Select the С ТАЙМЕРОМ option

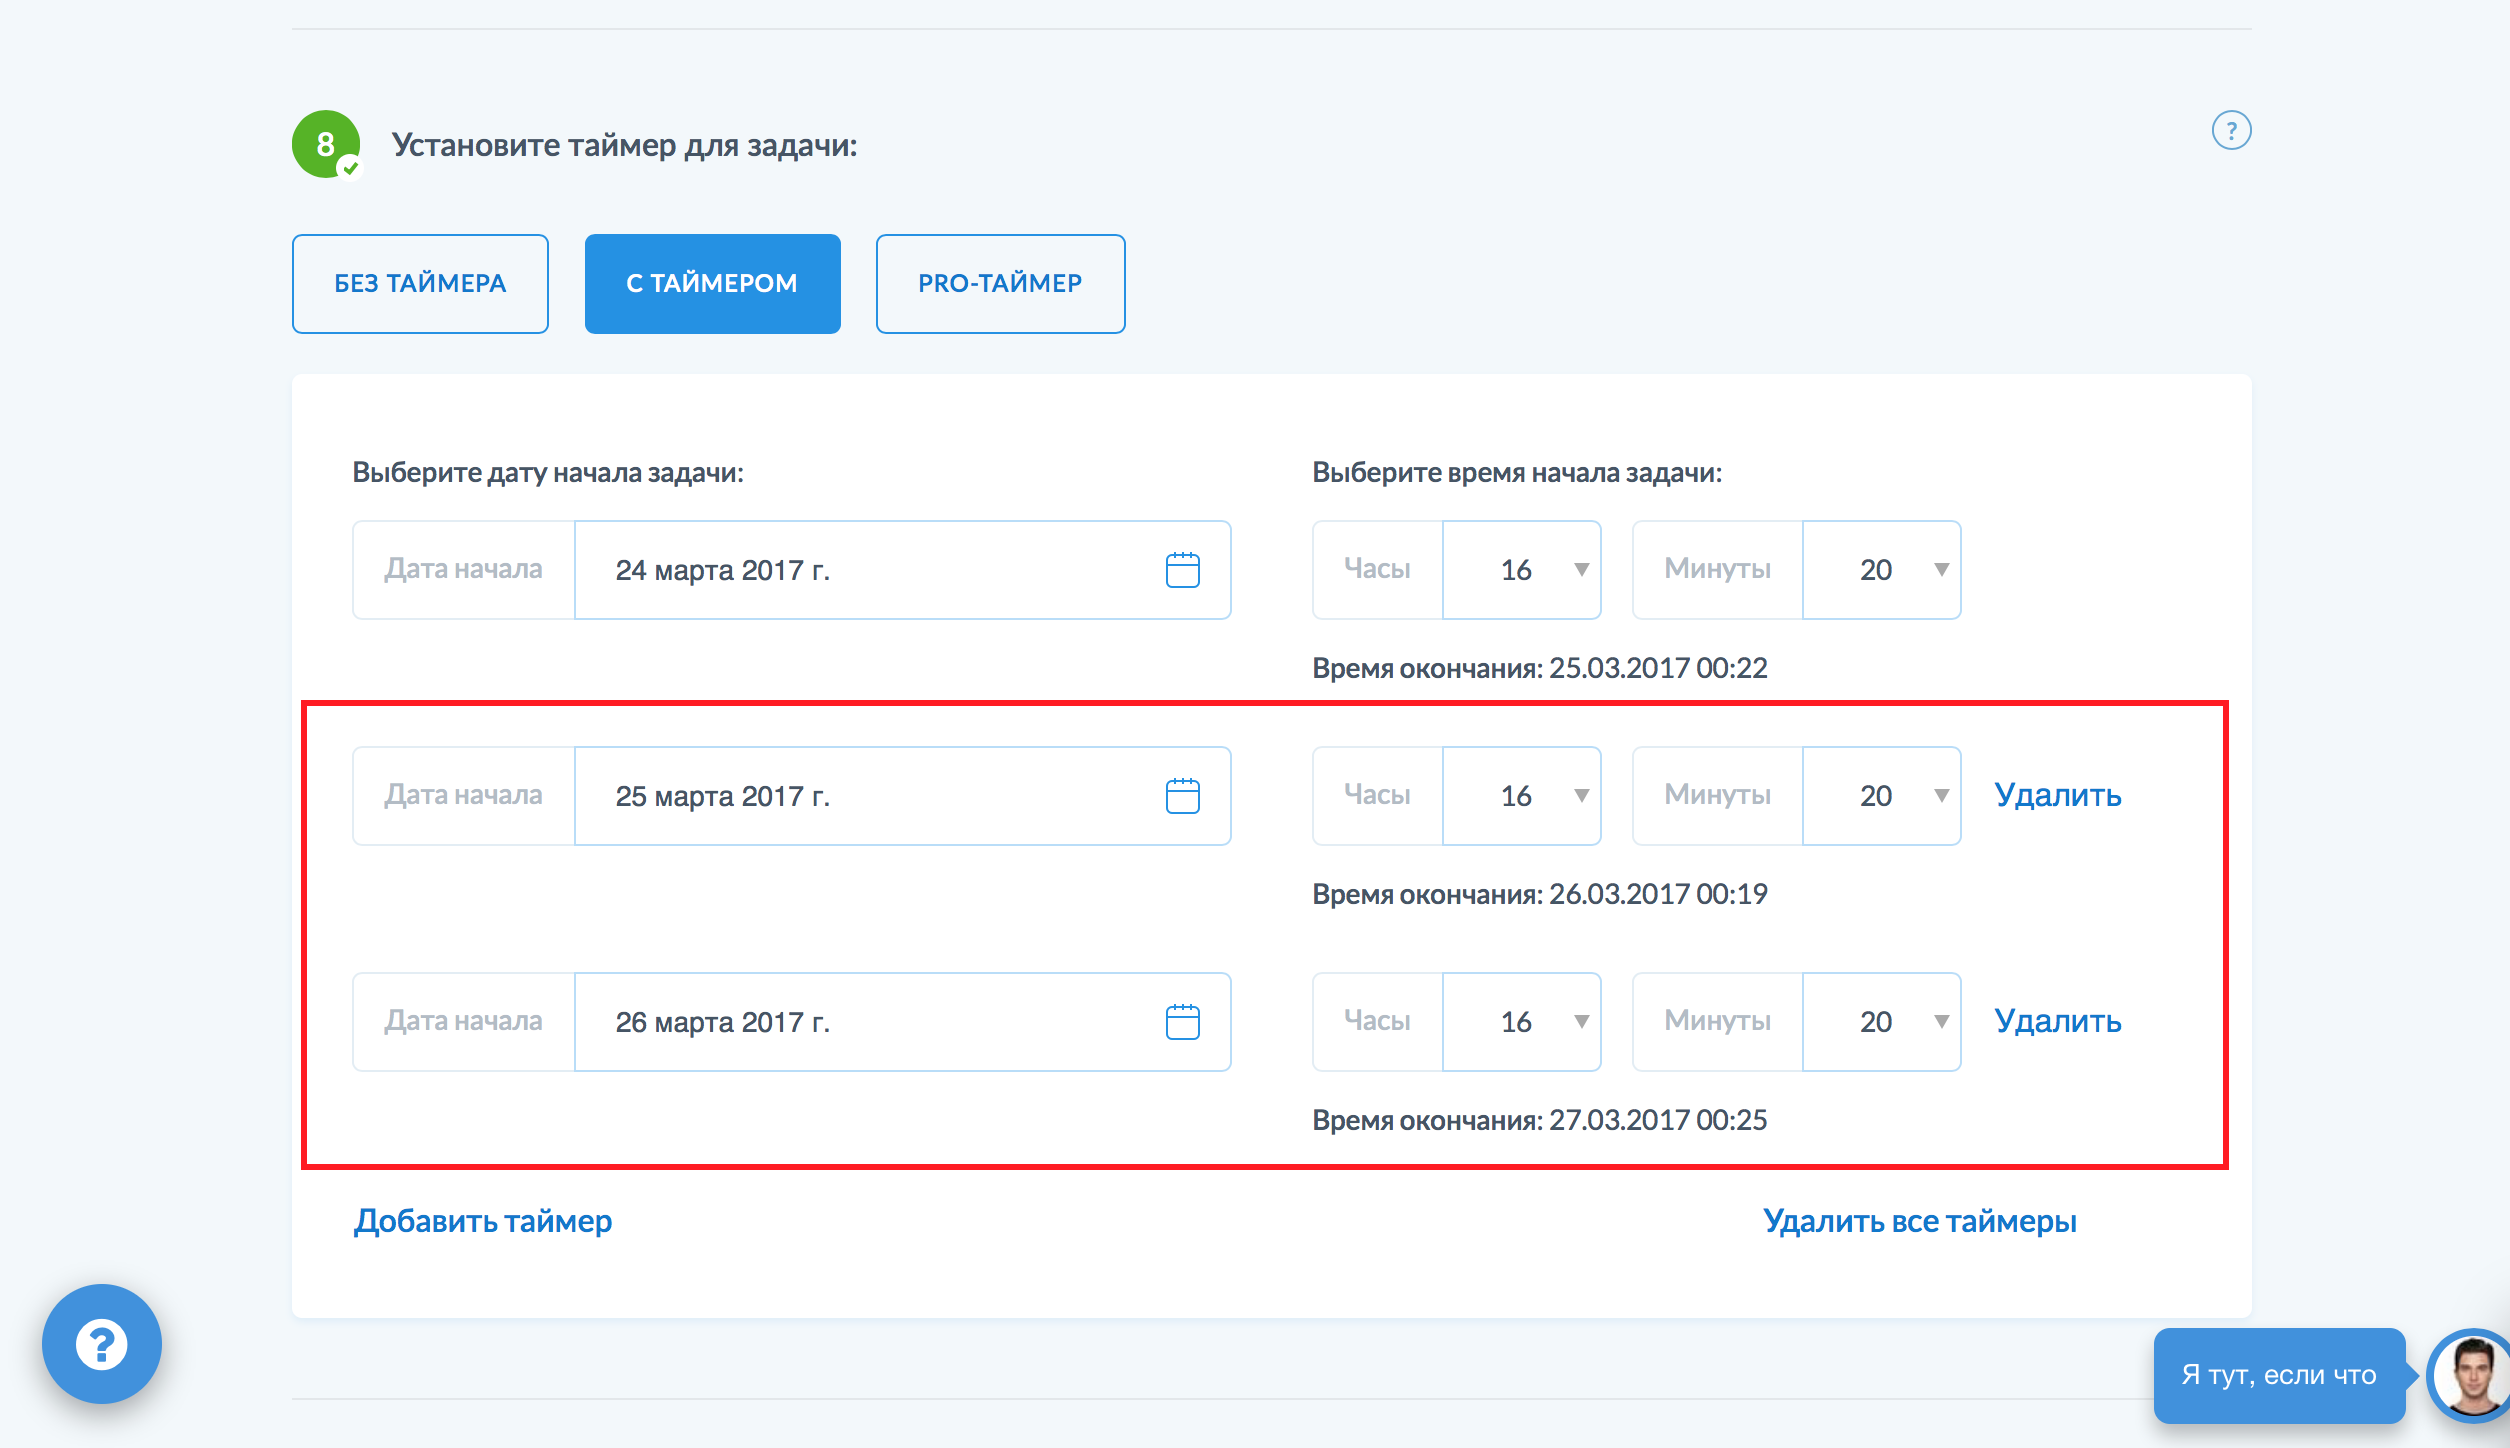[x=712, y=284]
